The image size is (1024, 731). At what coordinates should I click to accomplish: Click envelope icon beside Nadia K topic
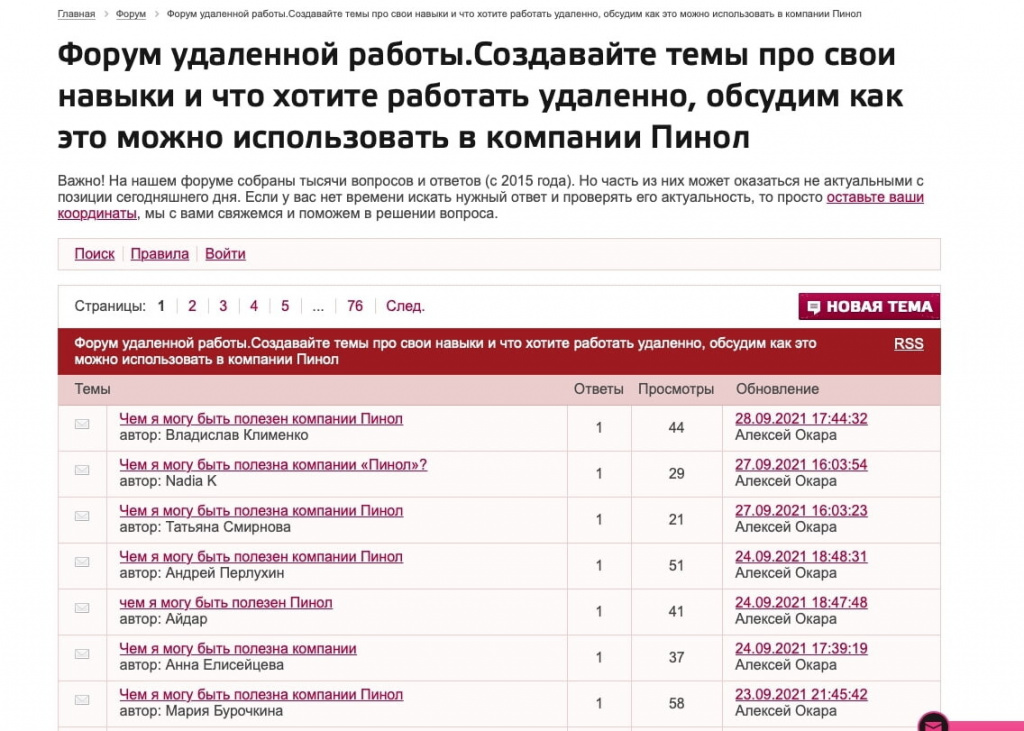point(82,470)
